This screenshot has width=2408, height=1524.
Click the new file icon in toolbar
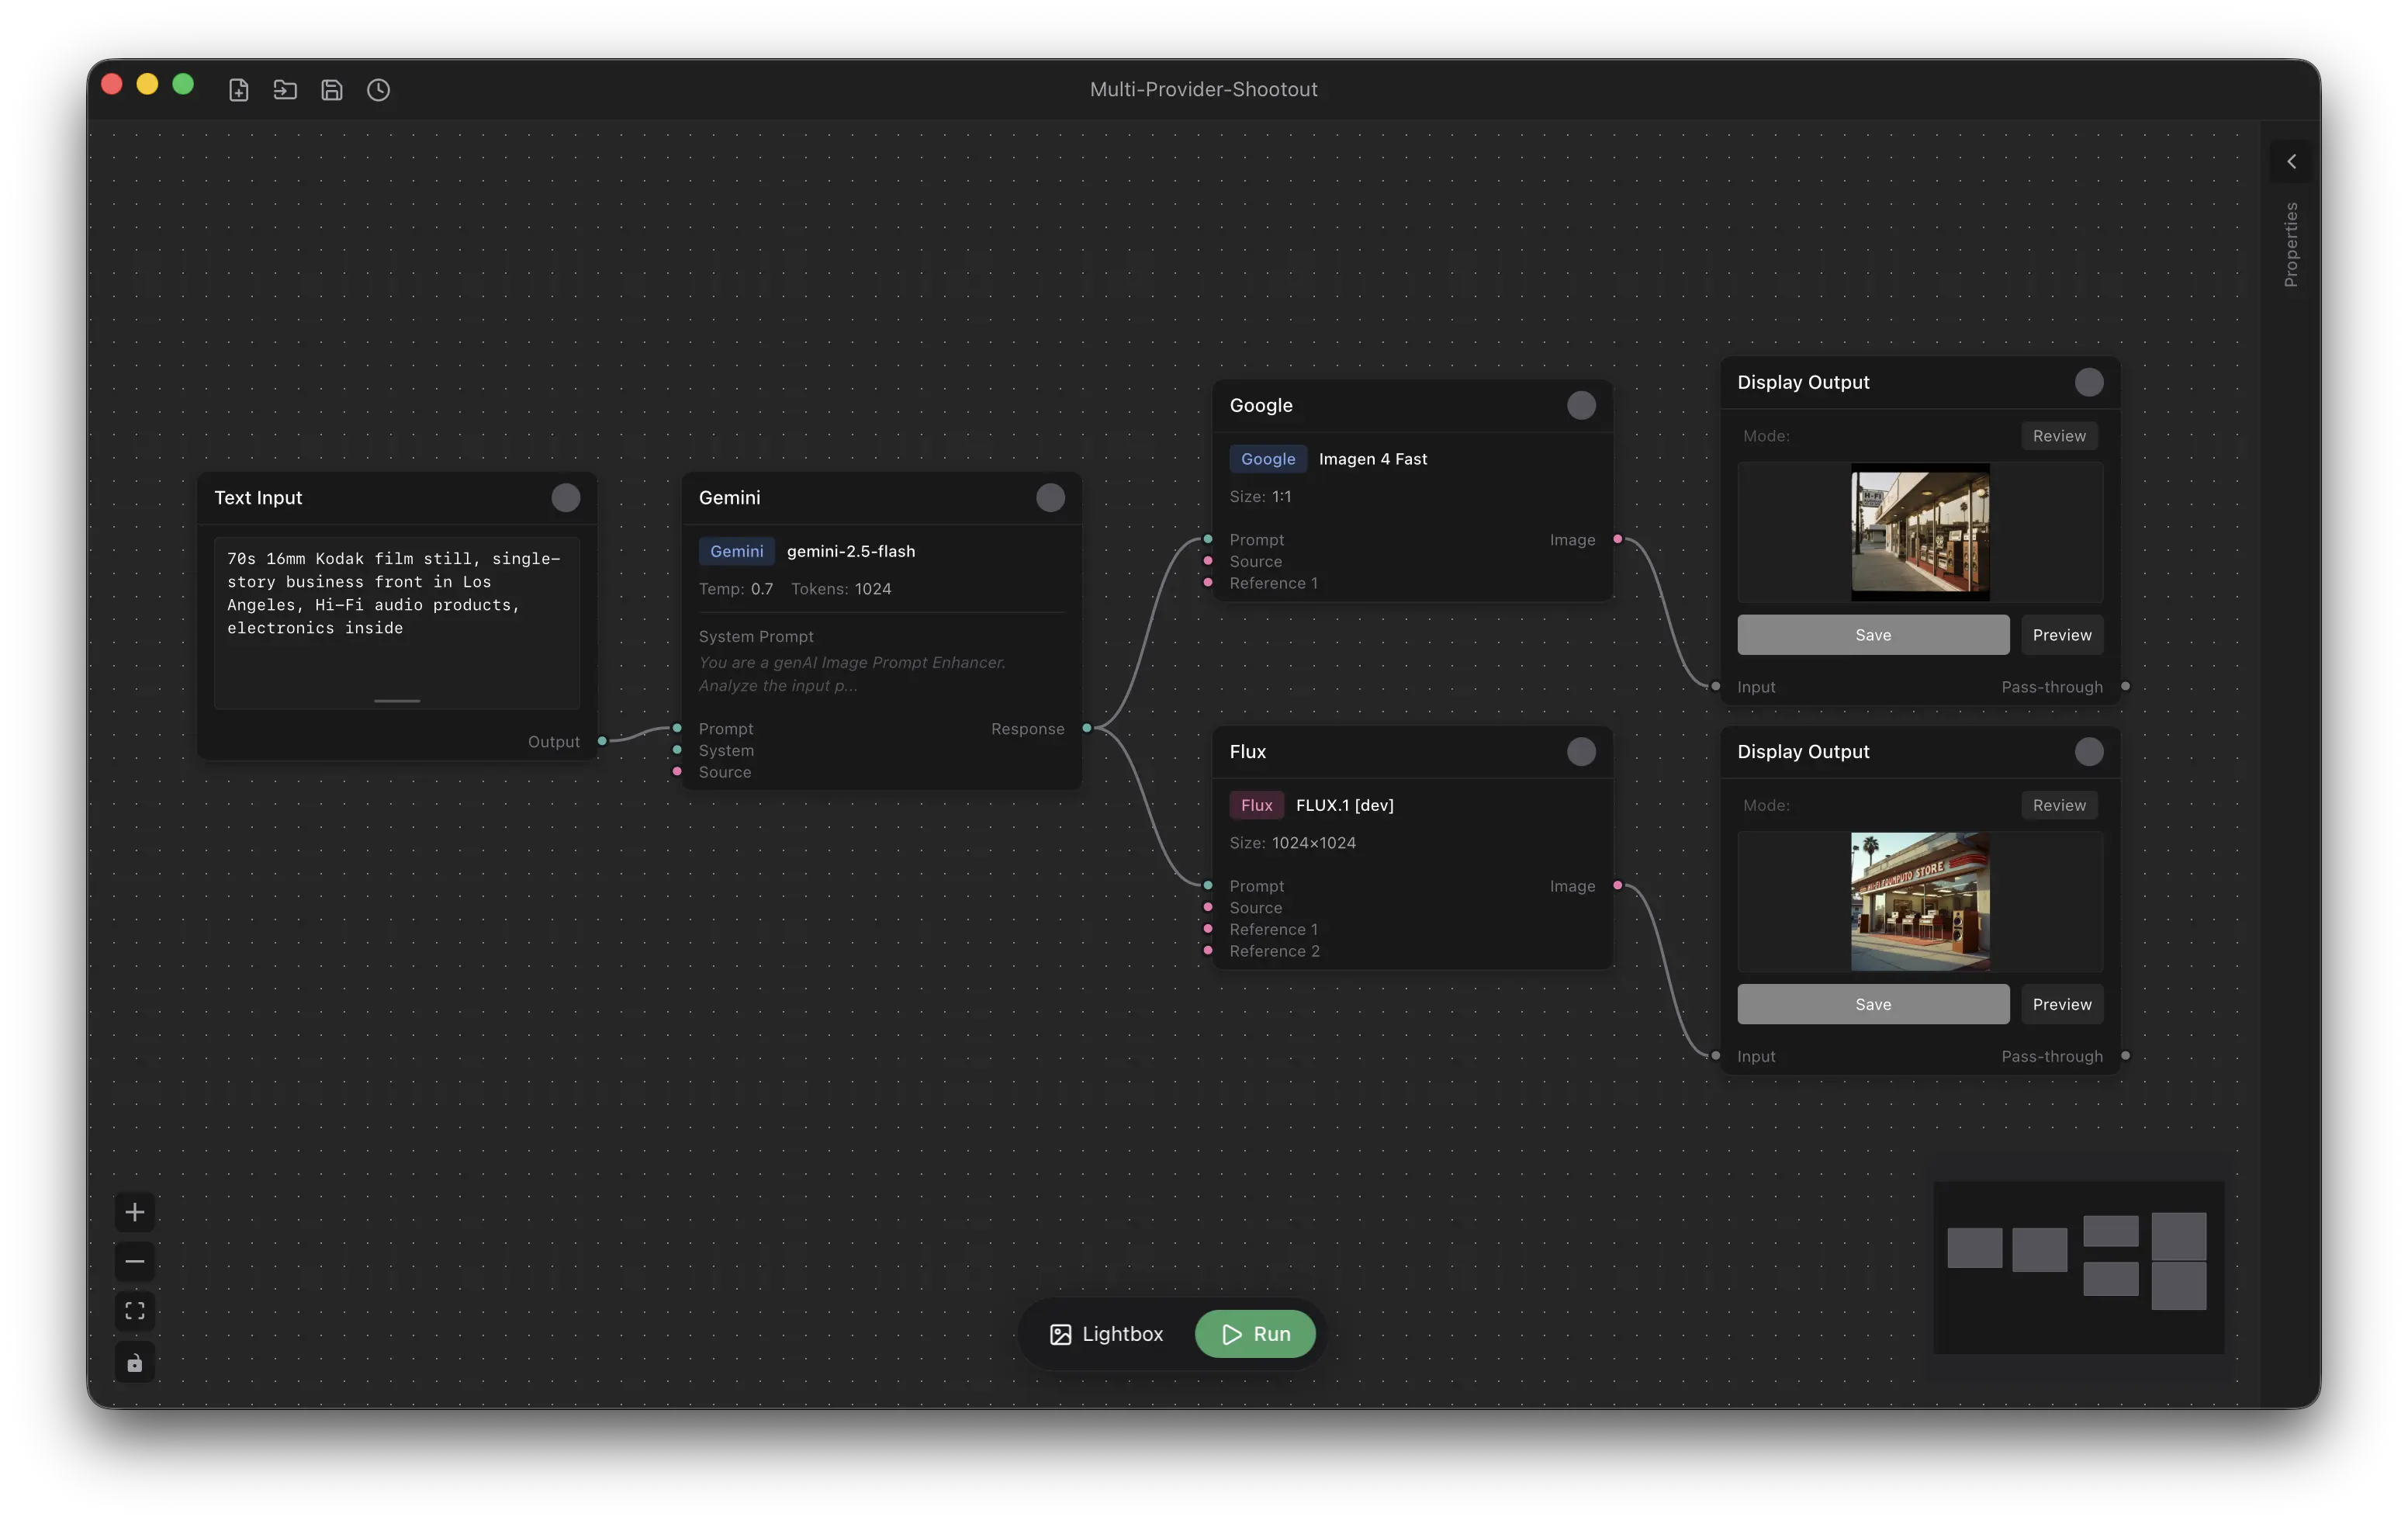238,90
